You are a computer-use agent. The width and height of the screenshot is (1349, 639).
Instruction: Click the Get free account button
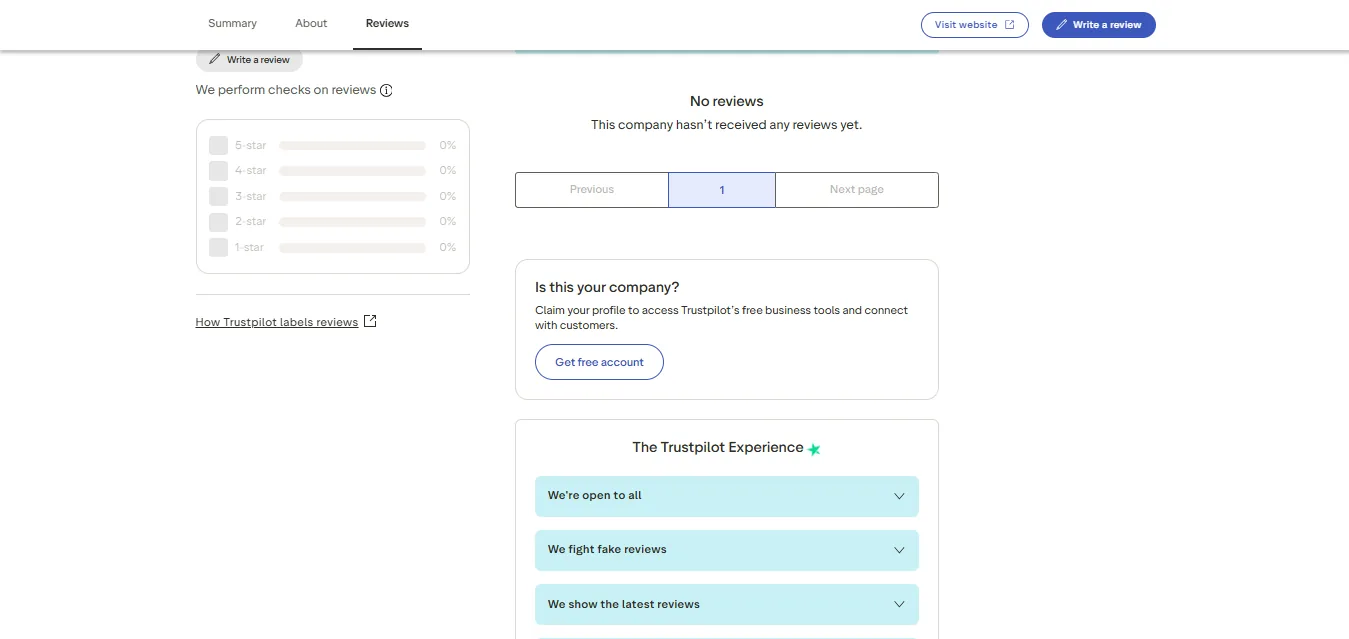(599, 362)
